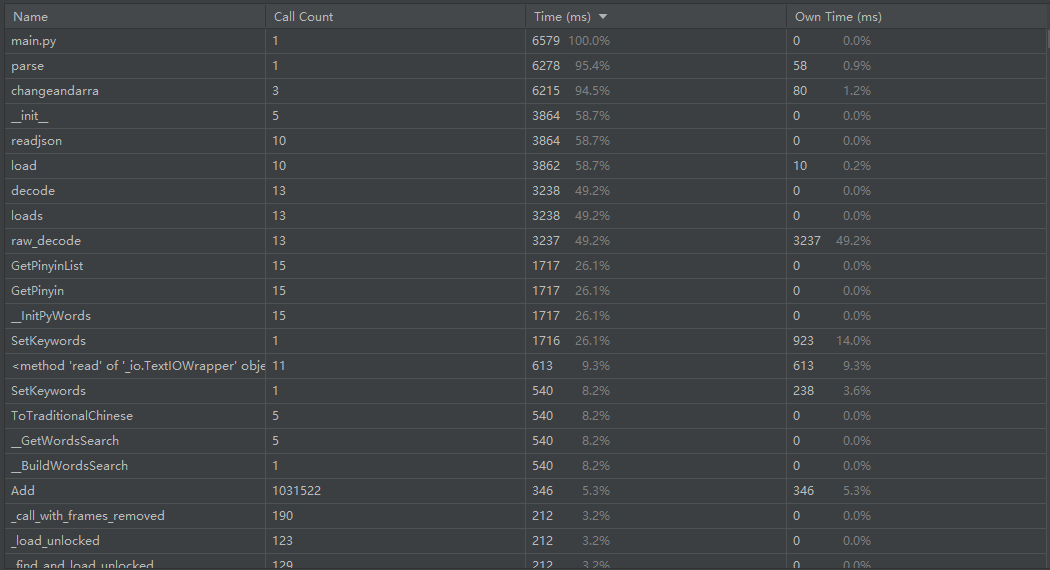Select the TextIOWrapper read method row
This screenshot has width=1050, height=570.
point(525,366)
